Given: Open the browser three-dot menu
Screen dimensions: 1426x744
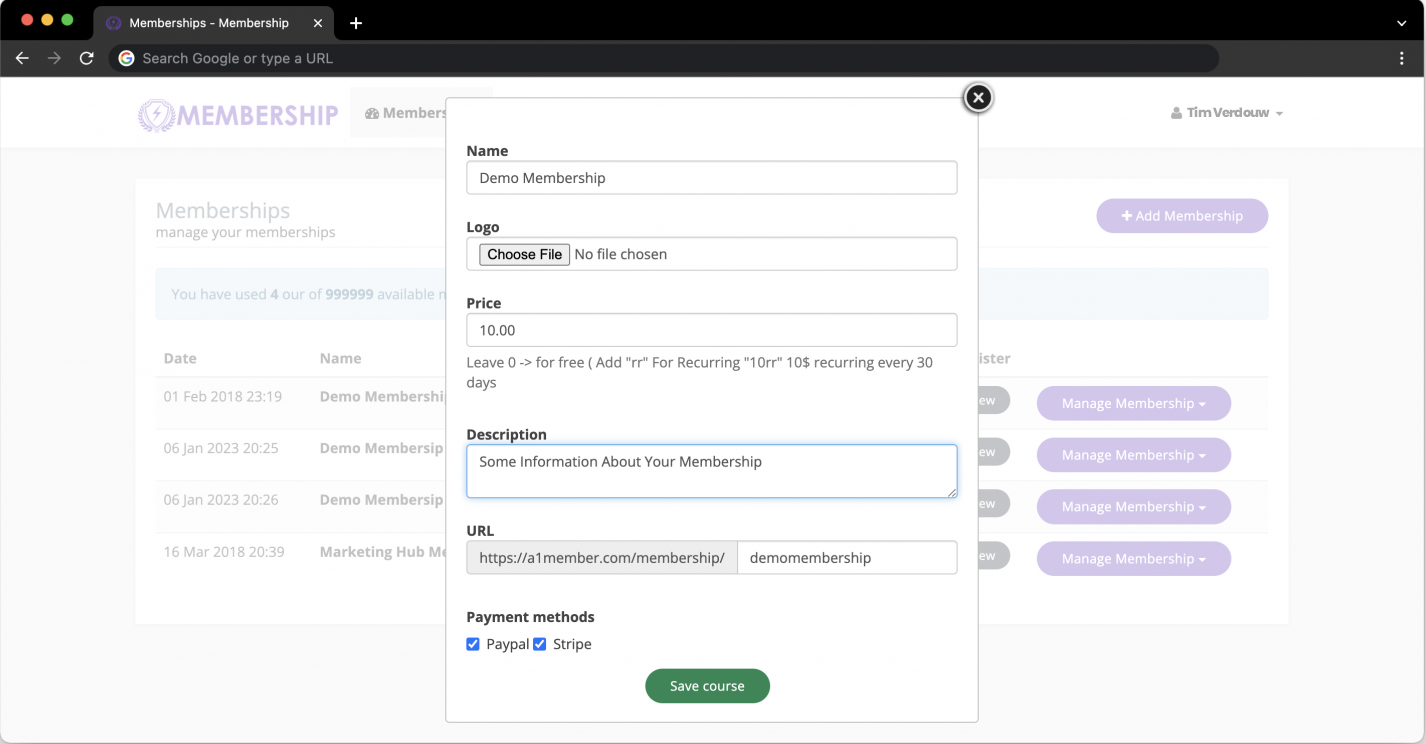Looking at the screenshot, I should (1402, 58).
